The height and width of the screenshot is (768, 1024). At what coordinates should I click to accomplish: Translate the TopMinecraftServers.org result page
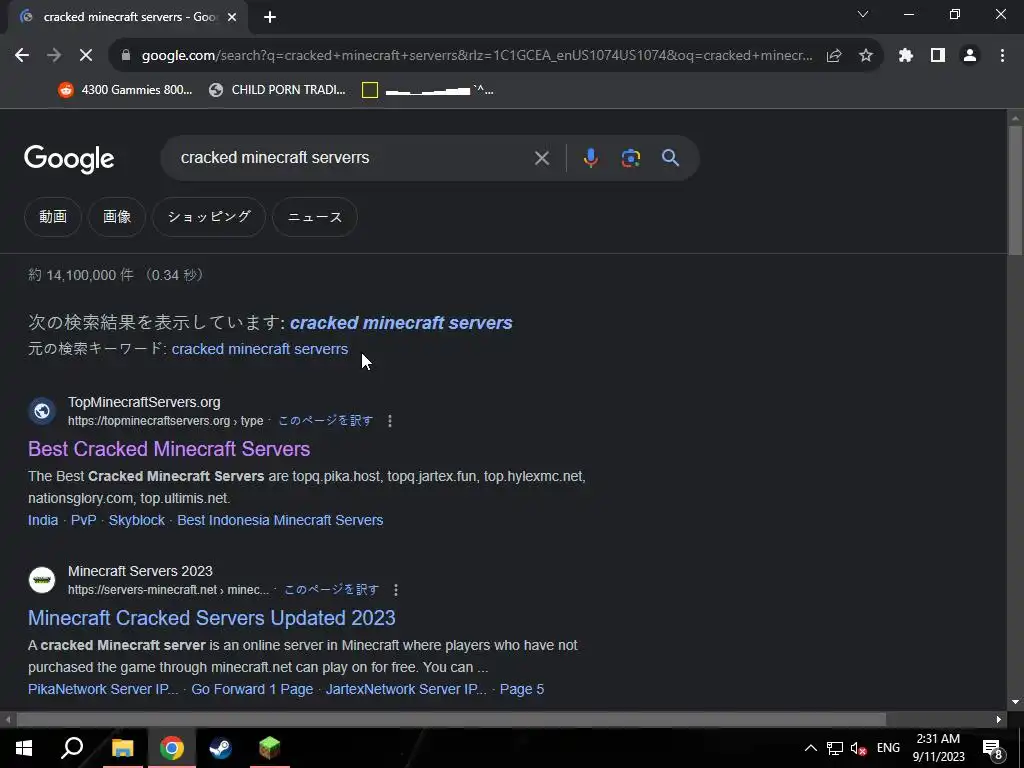point(325,421)
